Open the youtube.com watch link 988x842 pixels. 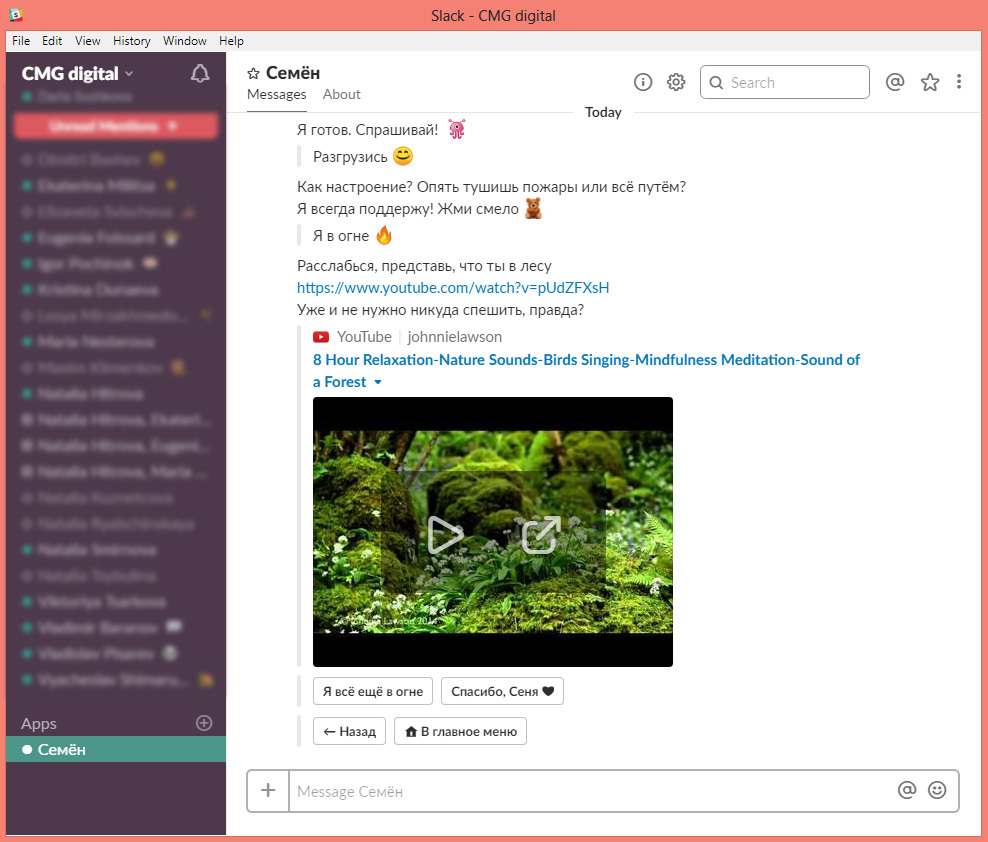point(453,288)
